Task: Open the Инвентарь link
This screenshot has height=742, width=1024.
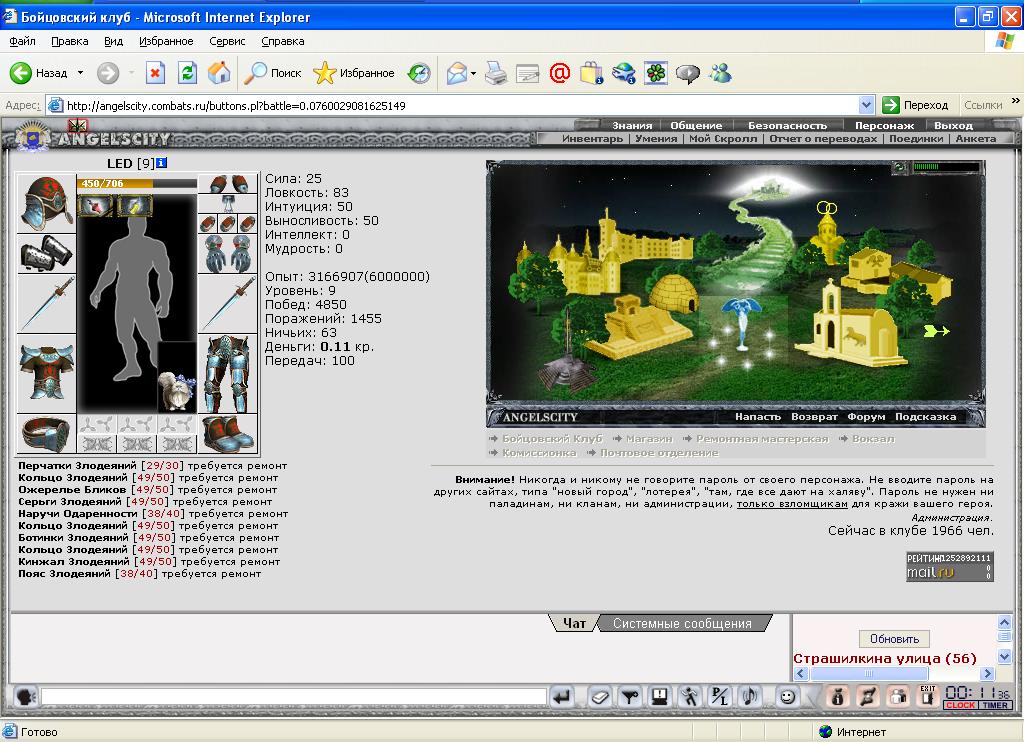Action: tap(592, 138)
